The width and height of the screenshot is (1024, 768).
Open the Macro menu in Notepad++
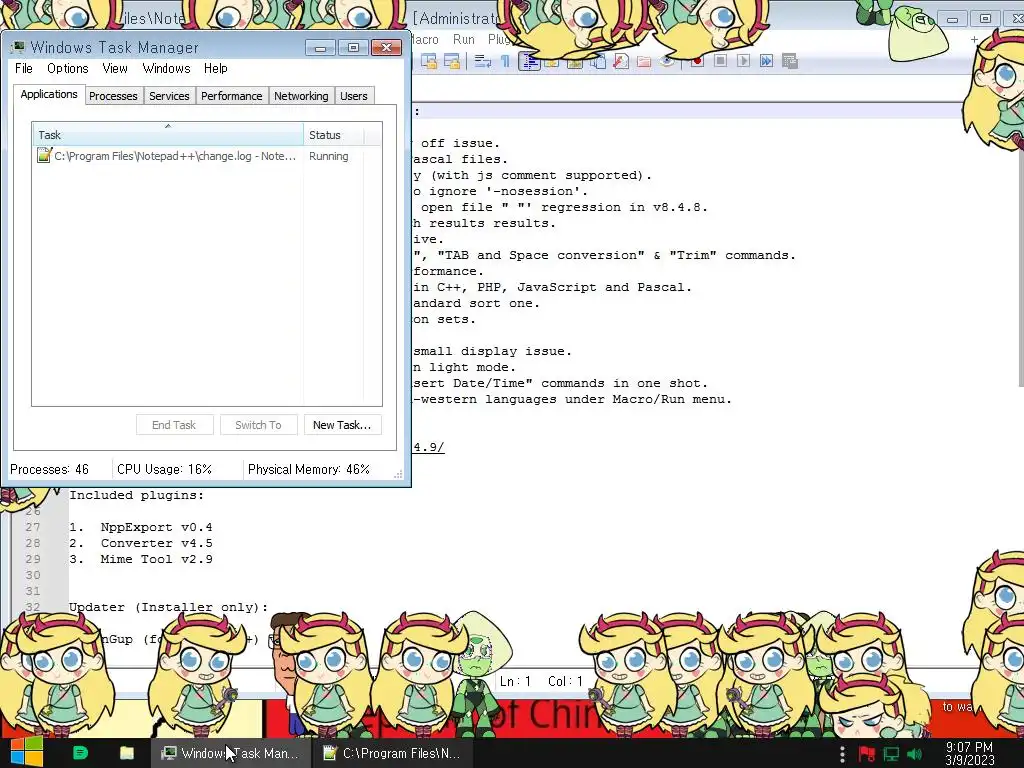tap(426, 39)
